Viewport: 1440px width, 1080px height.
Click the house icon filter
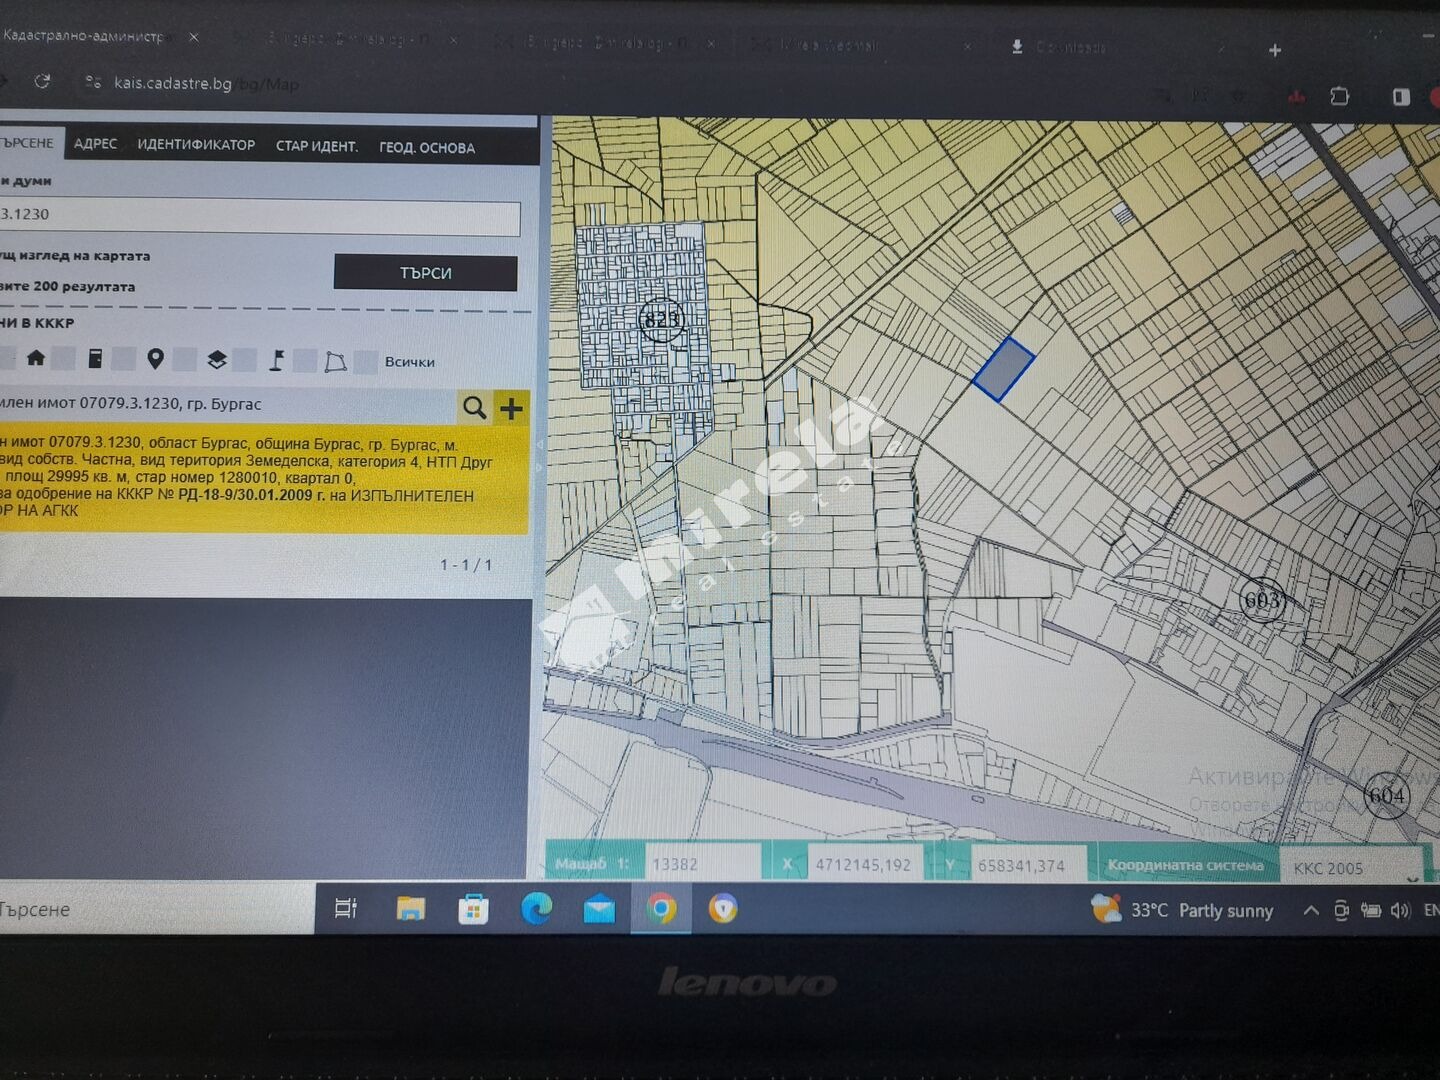pos(36,359)
